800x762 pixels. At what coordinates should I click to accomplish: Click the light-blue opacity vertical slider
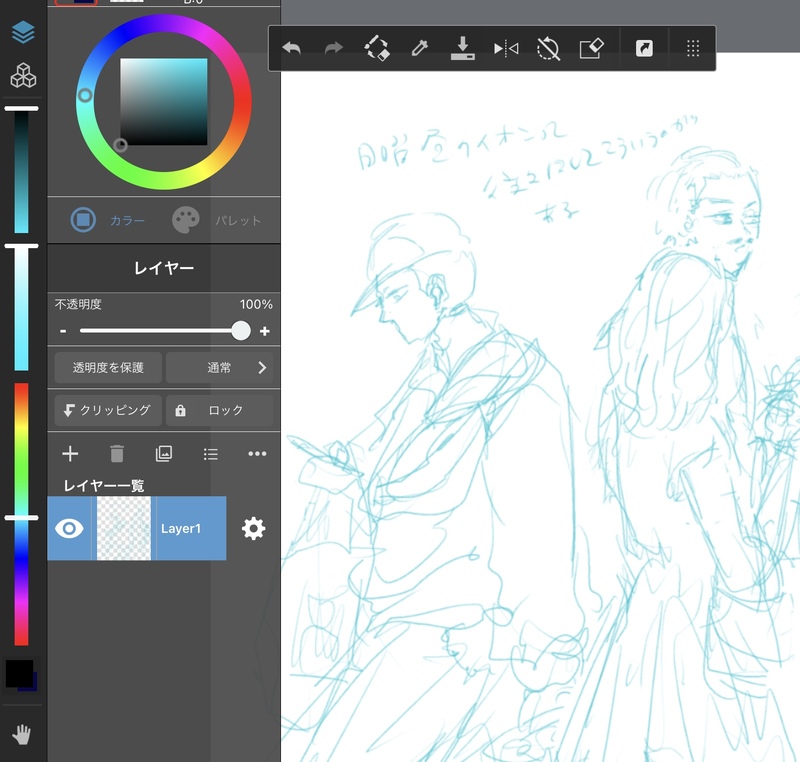[x=21, y=309]
